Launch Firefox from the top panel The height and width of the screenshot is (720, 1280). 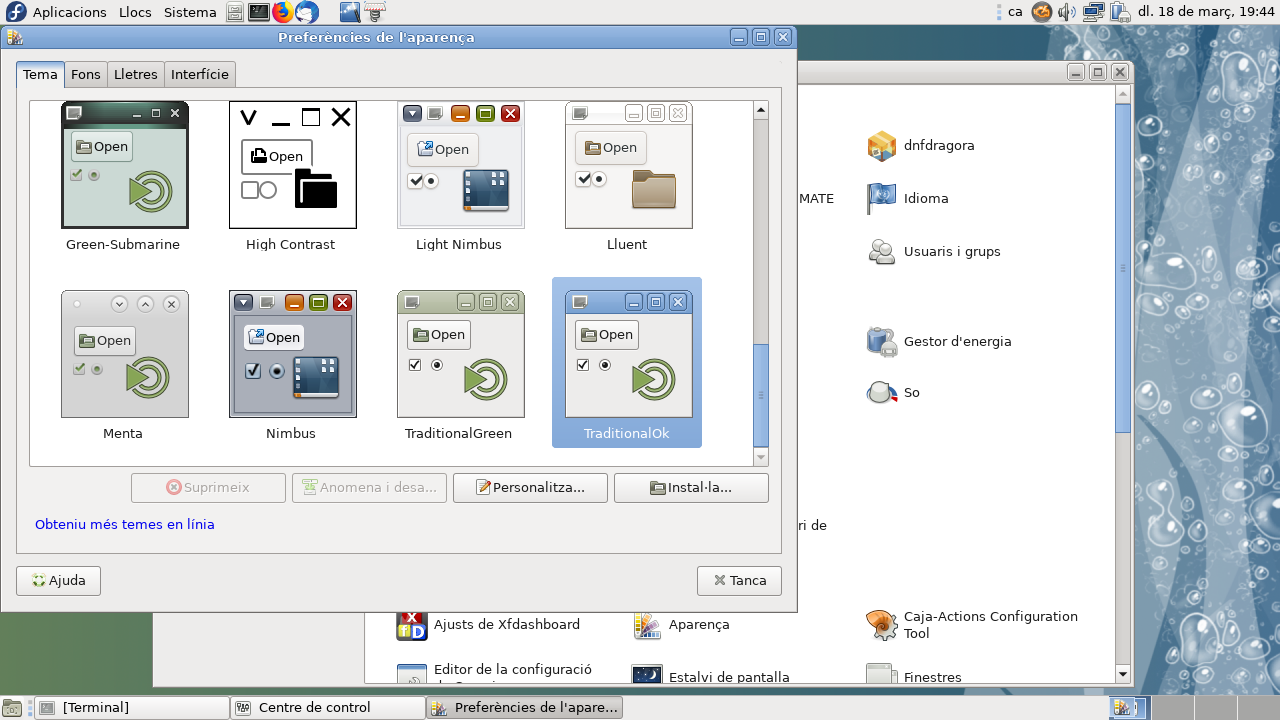point(283,12)
